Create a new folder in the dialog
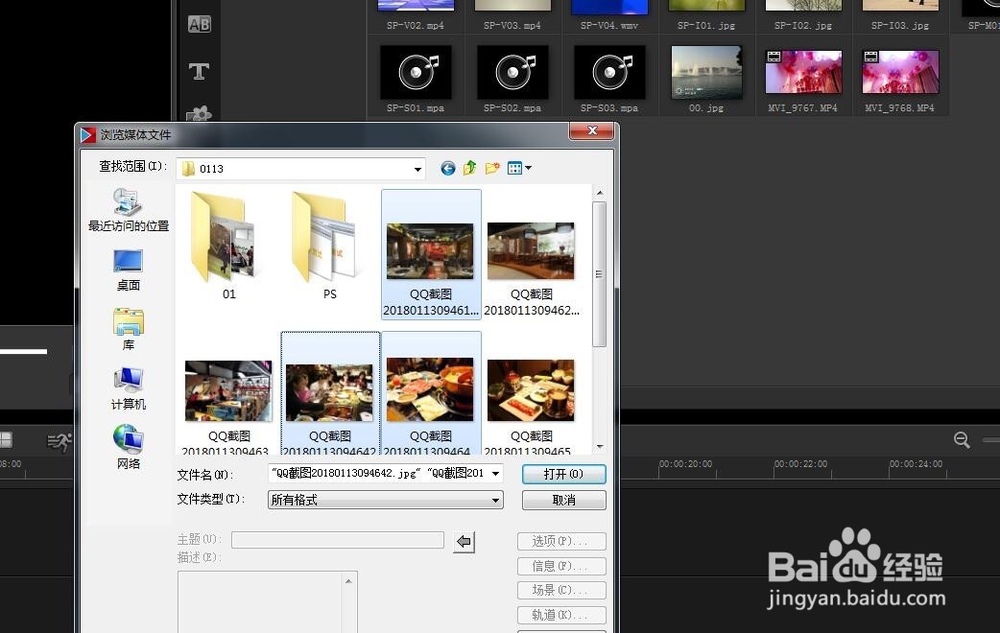Screen dimensions: 1000x633 [492, 168]
